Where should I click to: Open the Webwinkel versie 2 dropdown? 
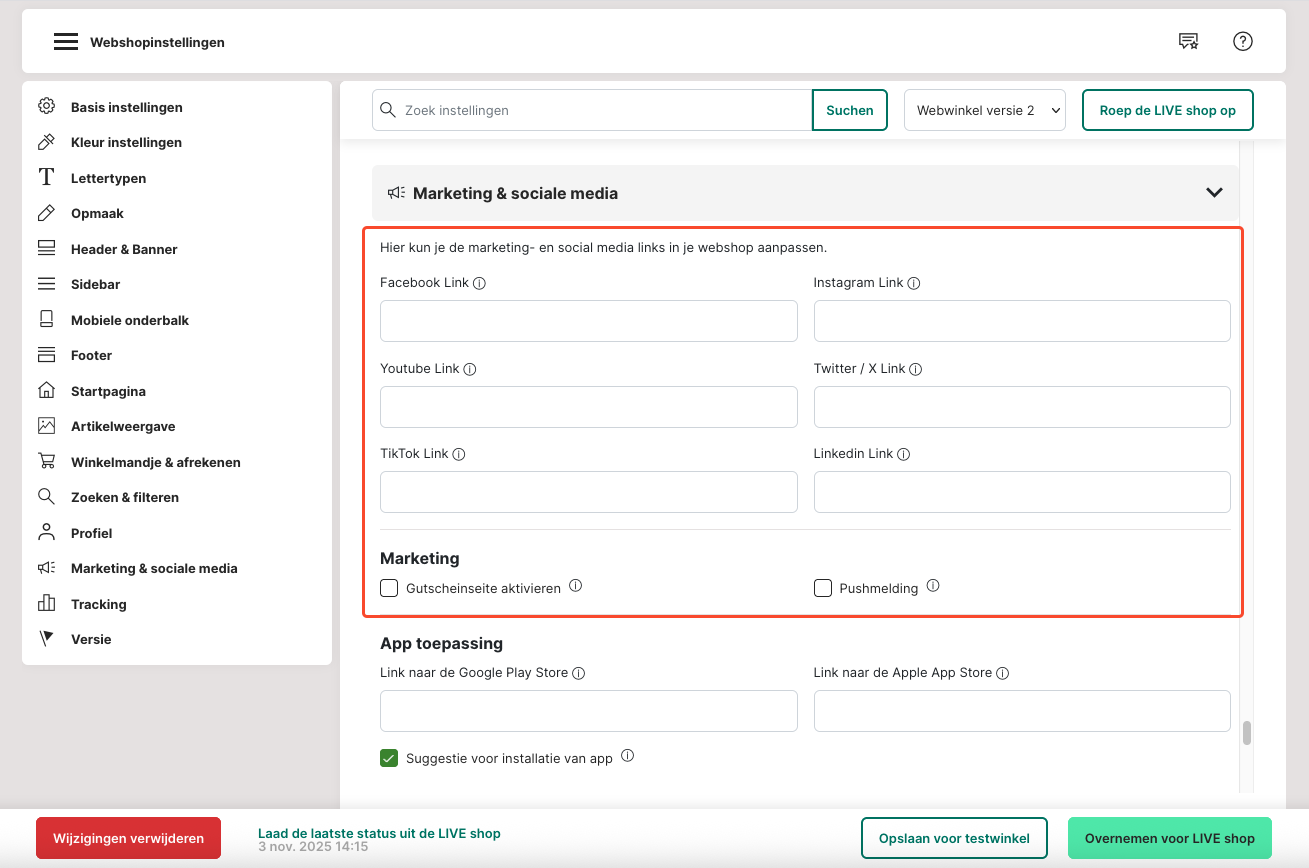(x=984, y=110)
